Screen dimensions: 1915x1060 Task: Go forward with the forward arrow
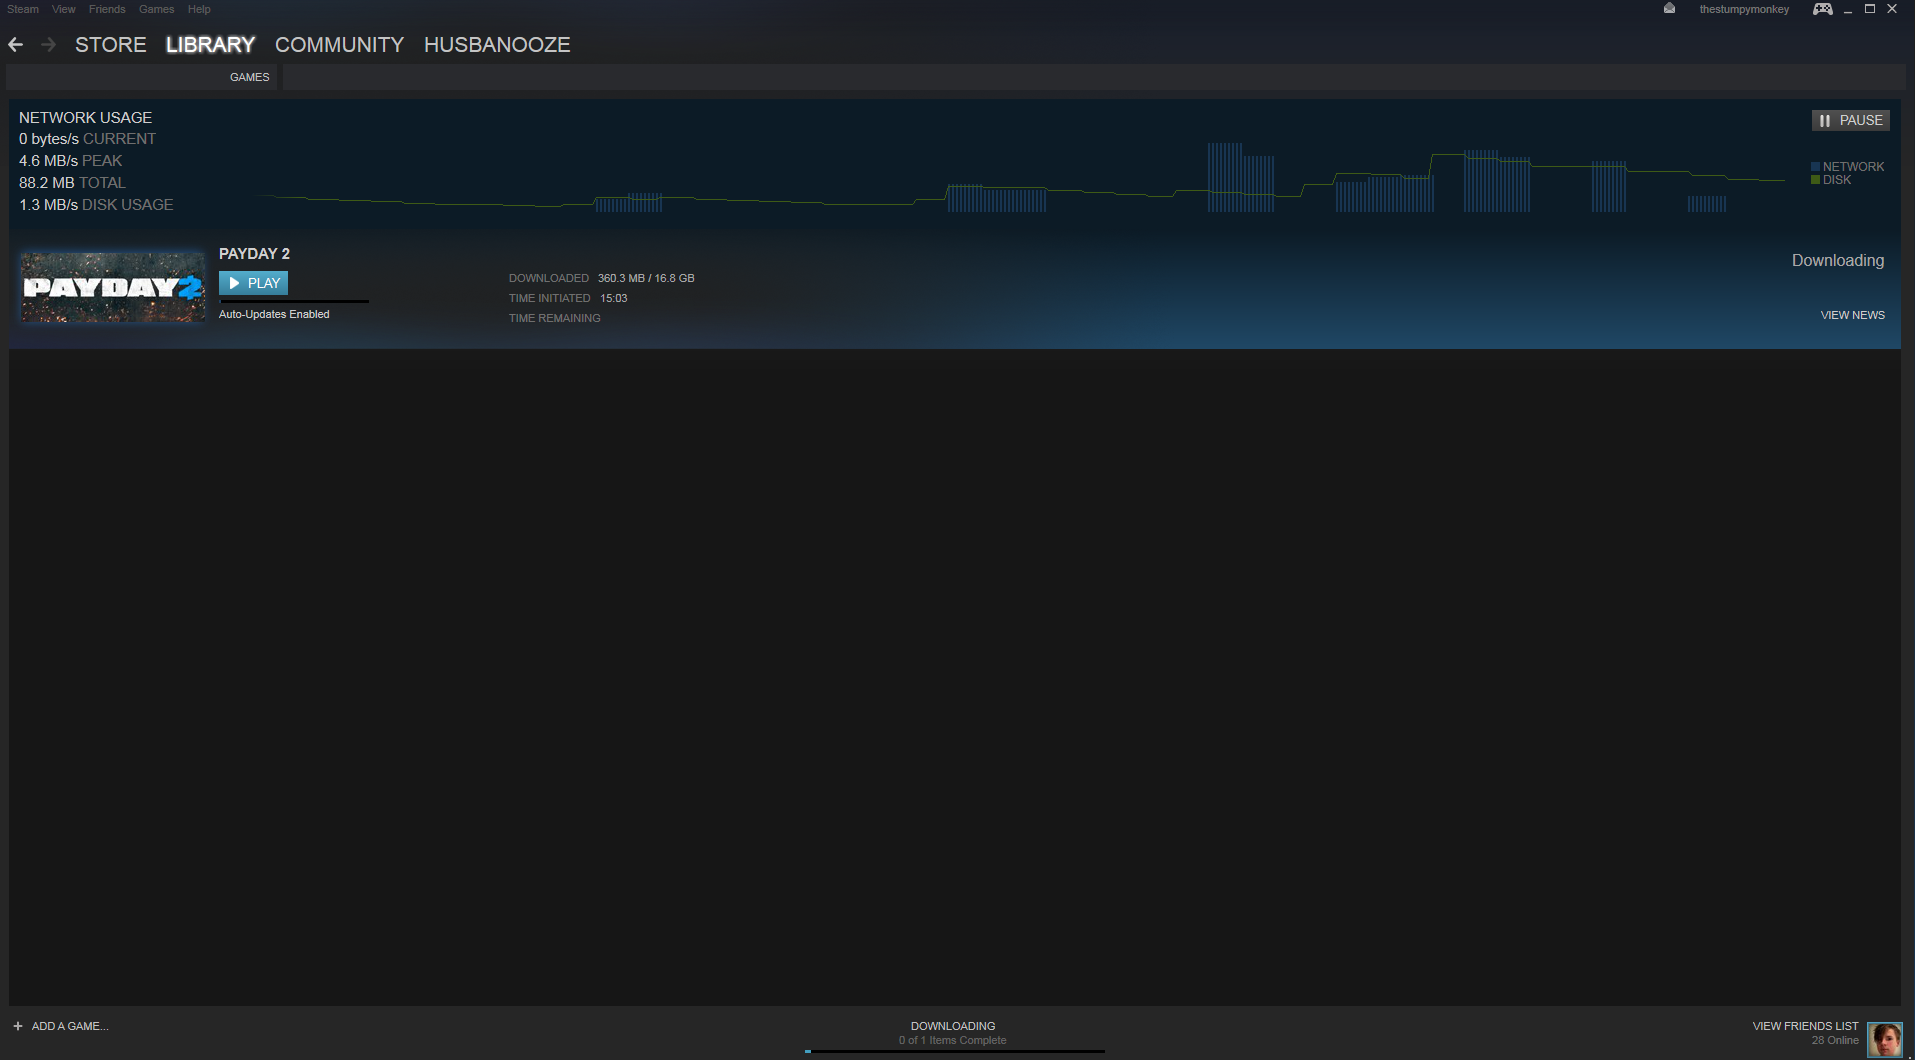[48, 45]
